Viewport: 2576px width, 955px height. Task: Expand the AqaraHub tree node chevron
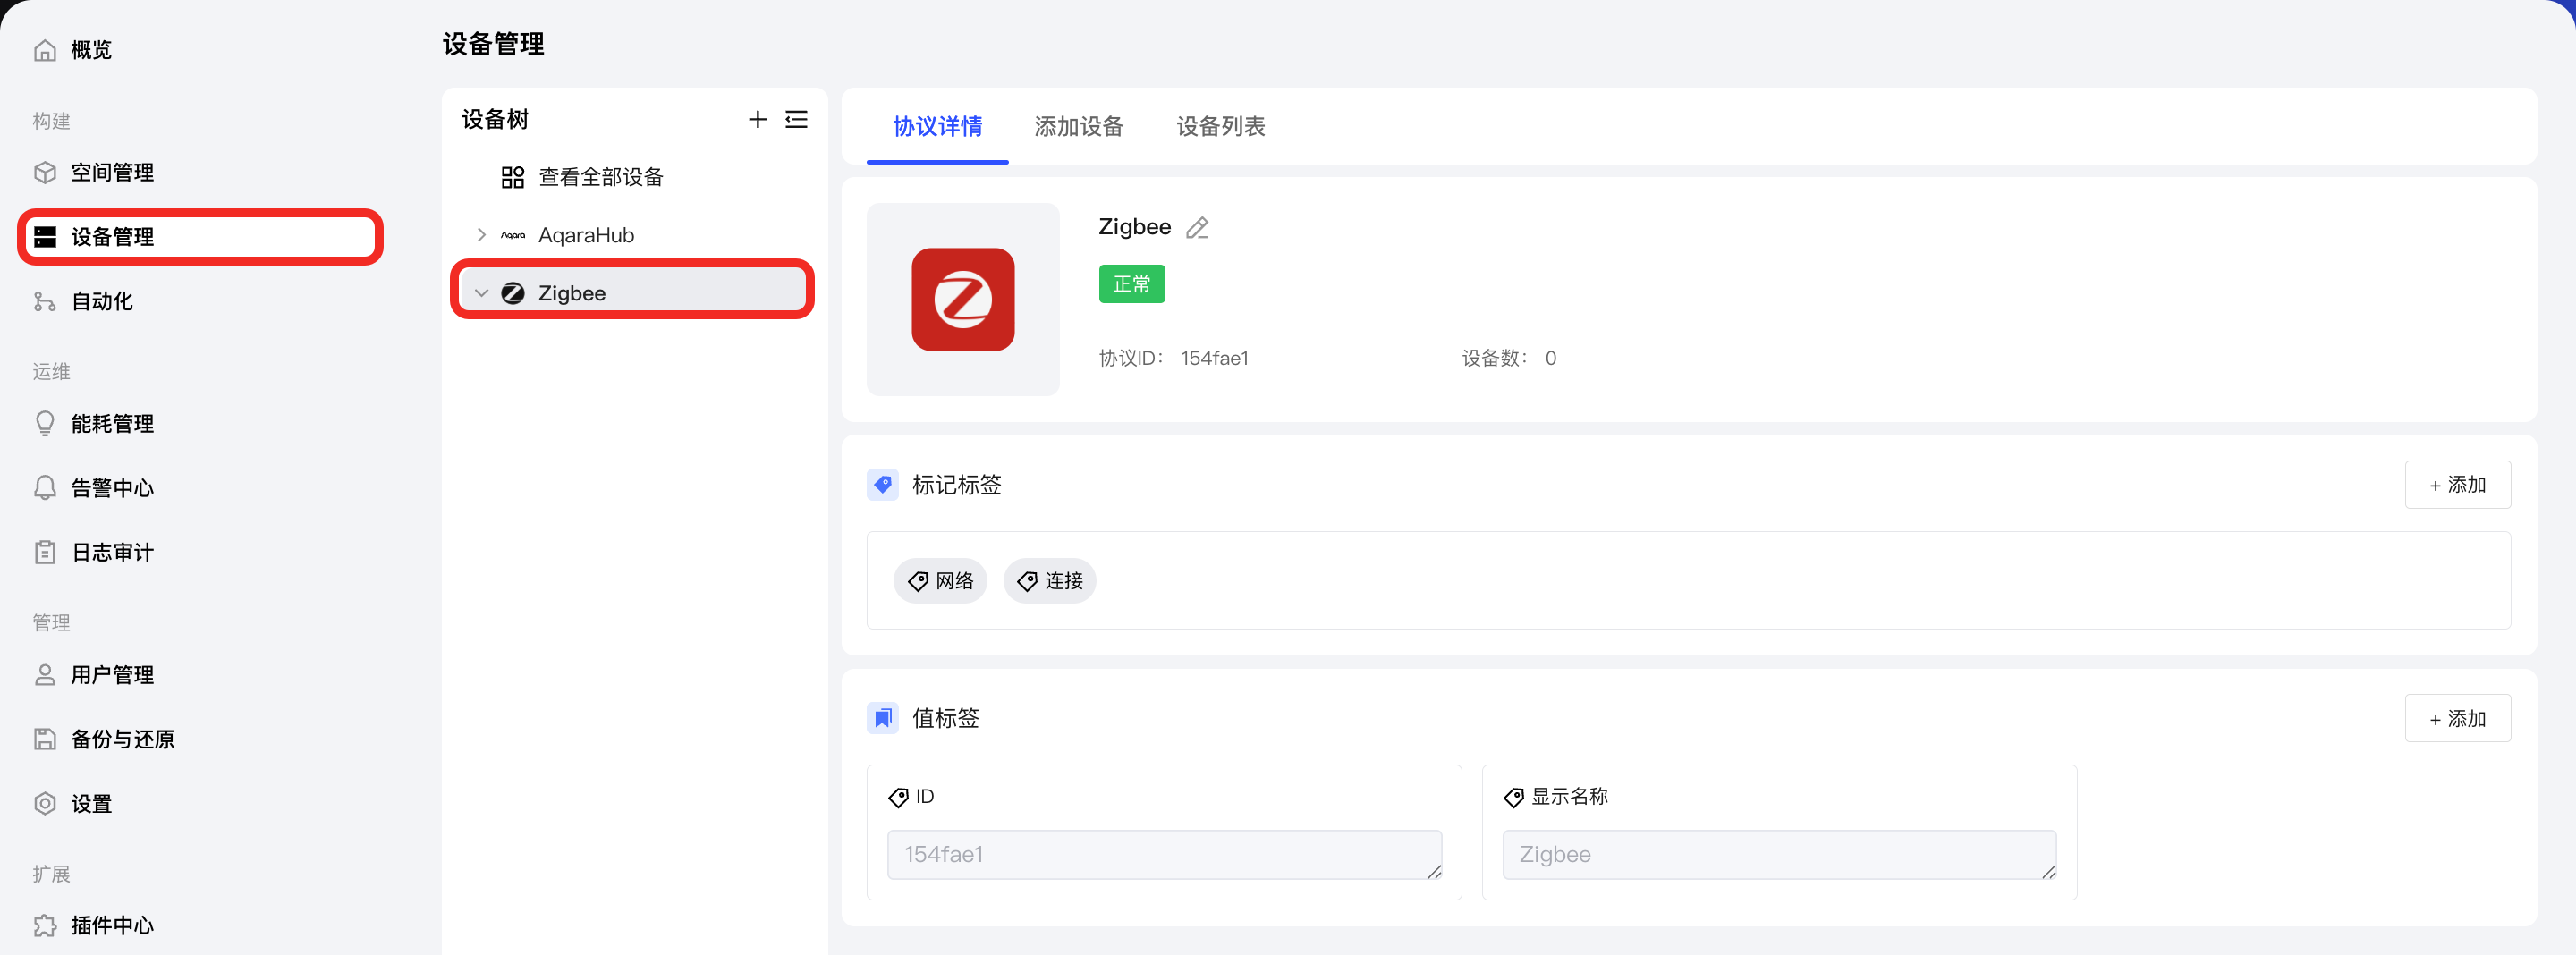tap(481, 235)
